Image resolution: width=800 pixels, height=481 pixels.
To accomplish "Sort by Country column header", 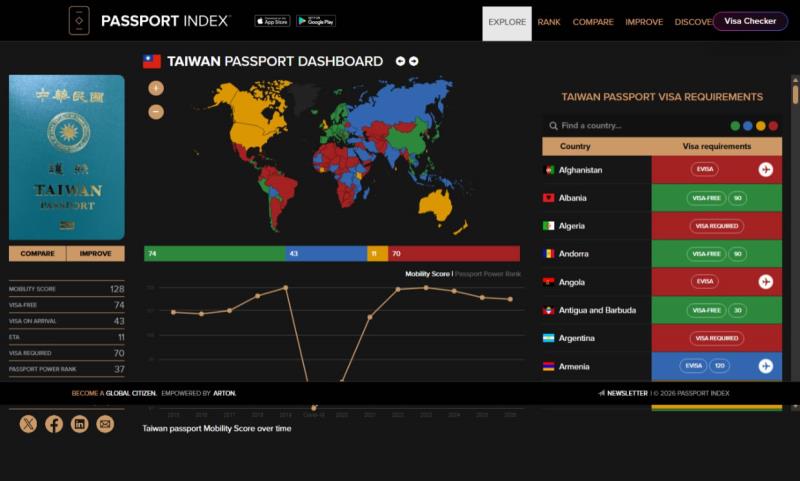I will tap(575, 146).
